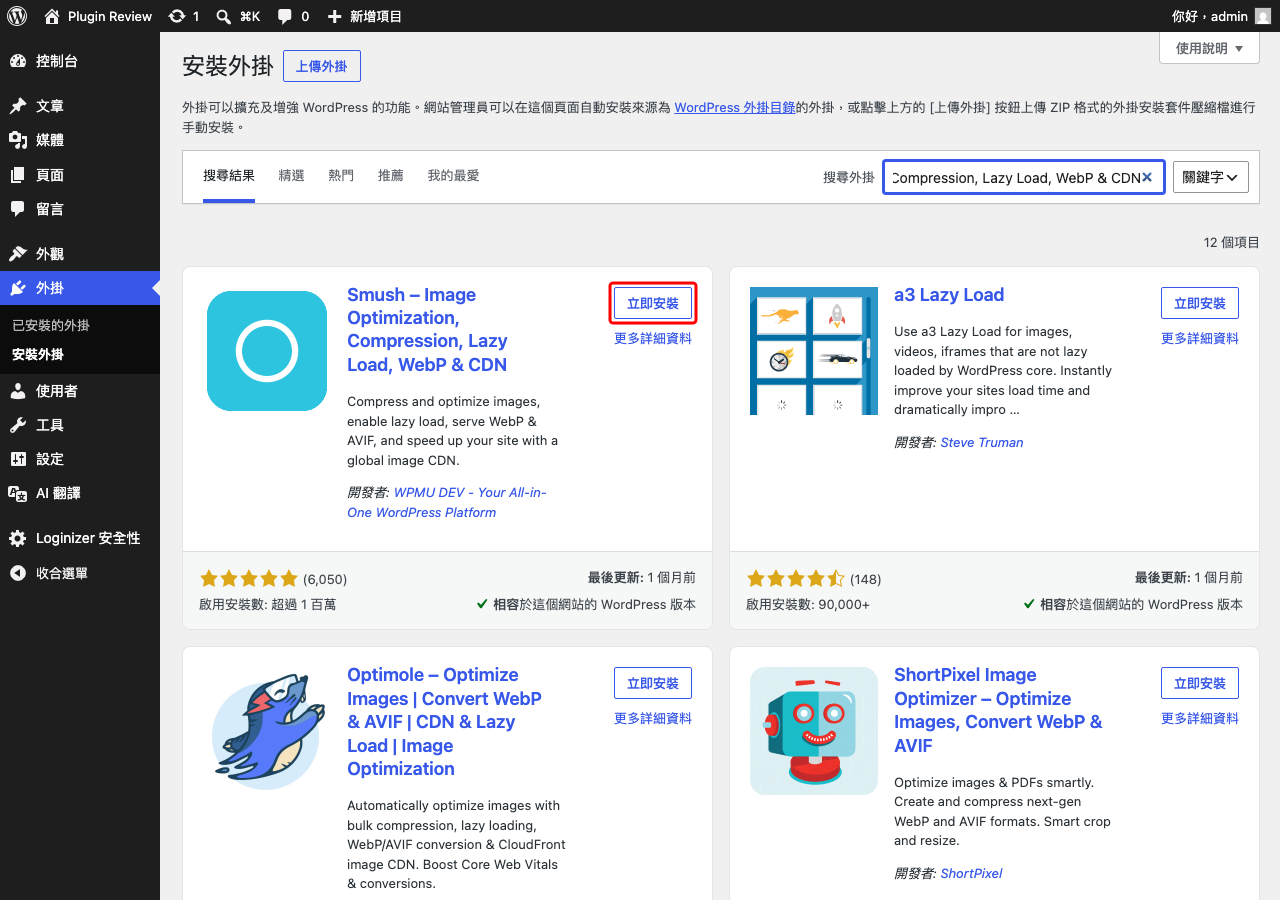
Task: Open the Smush plugin title link
Action: (x=428, y=330)
